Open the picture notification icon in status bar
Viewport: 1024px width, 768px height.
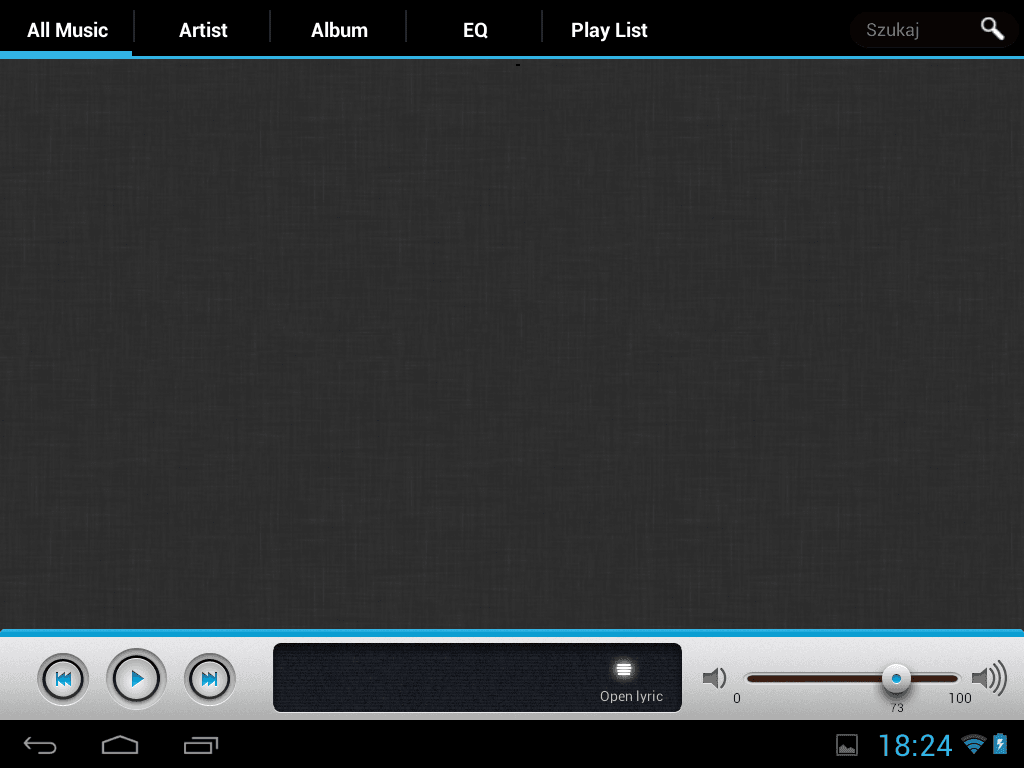tap(847, 745)
